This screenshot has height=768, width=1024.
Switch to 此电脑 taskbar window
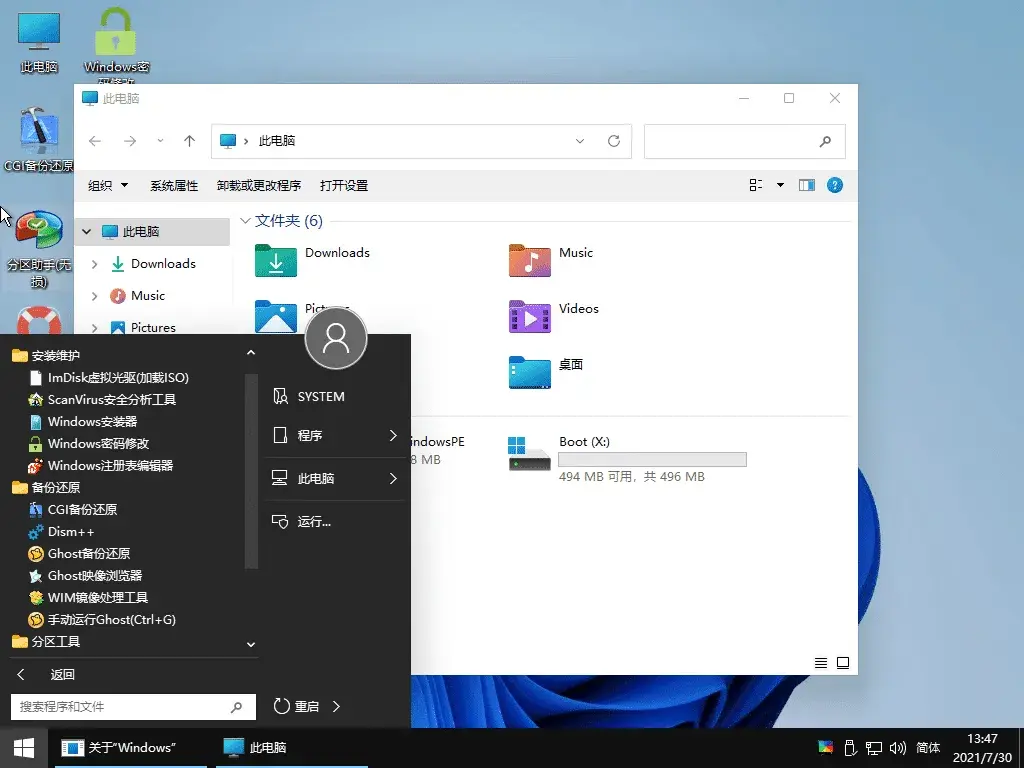292,748
